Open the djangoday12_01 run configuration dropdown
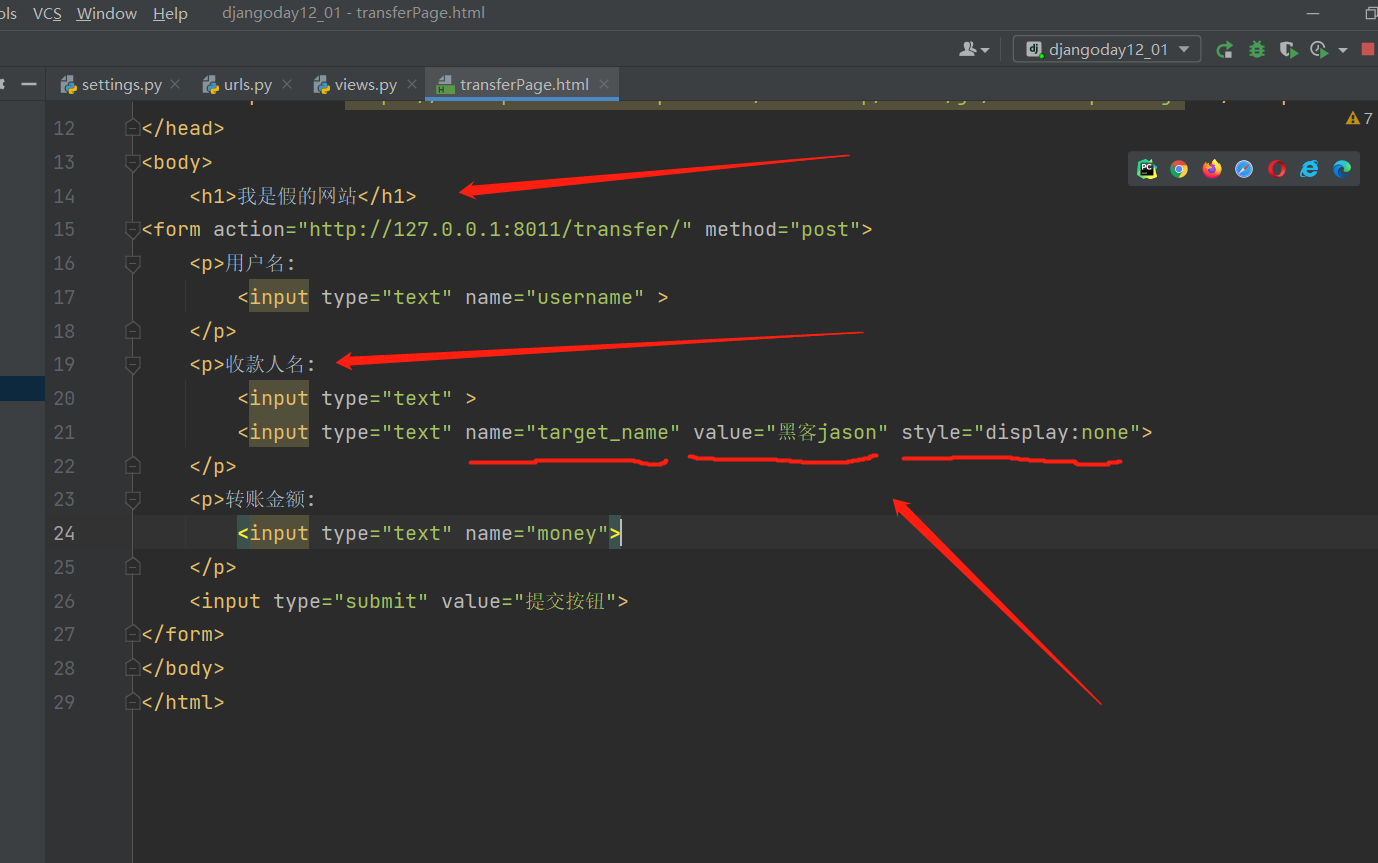The image size is (1378, 863). click(x=1107, y=49)
